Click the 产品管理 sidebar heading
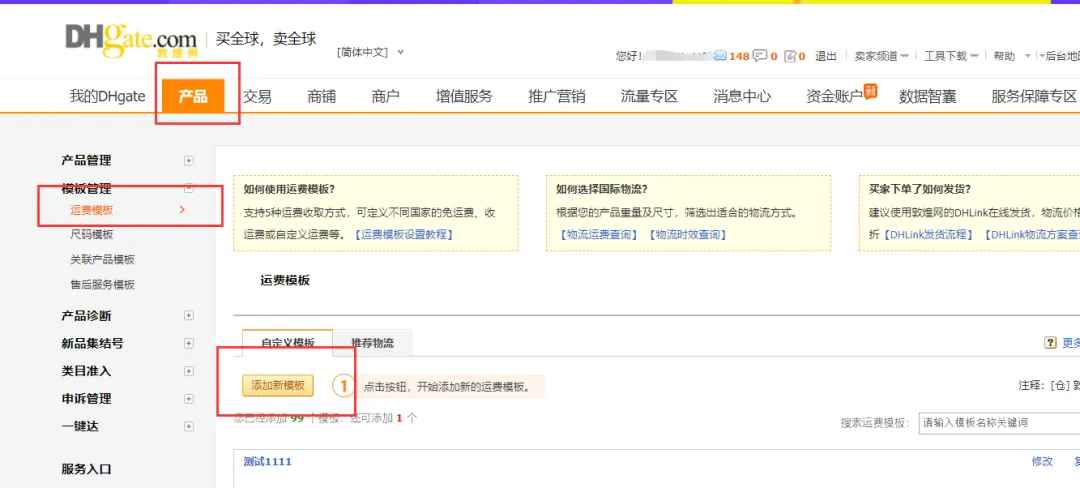The height and width of the screenshot is (488, 1080). point(86,160)
